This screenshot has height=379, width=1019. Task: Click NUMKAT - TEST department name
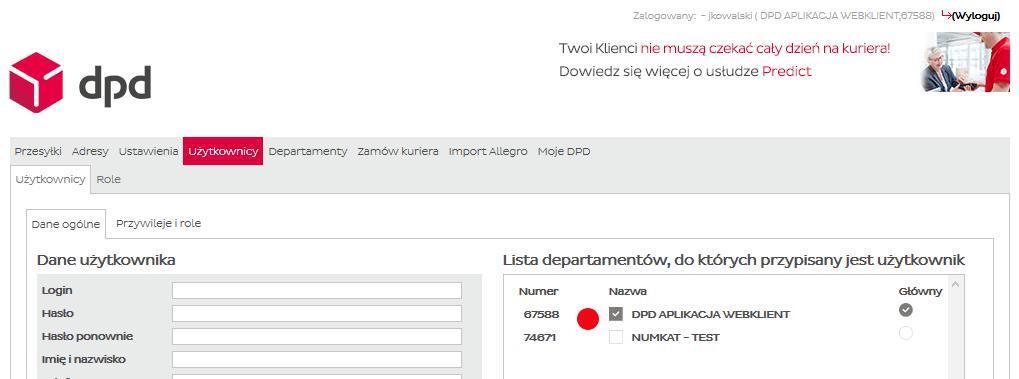(675, 338)
